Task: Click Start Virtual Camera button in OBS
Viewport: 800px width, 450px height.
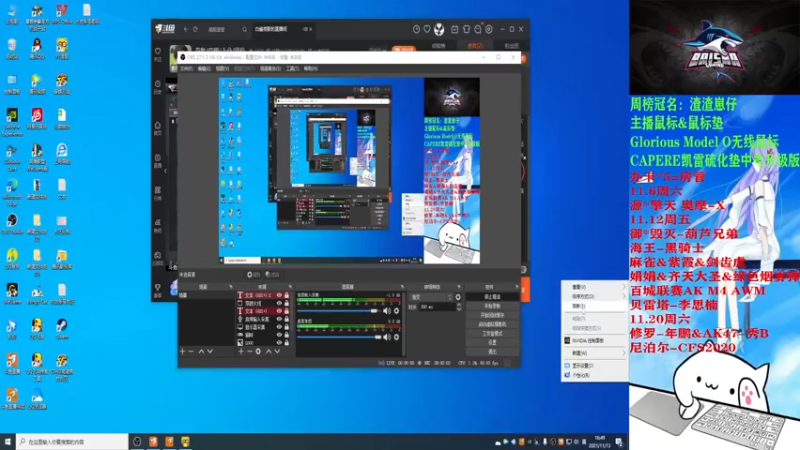Action: (492, 324)
